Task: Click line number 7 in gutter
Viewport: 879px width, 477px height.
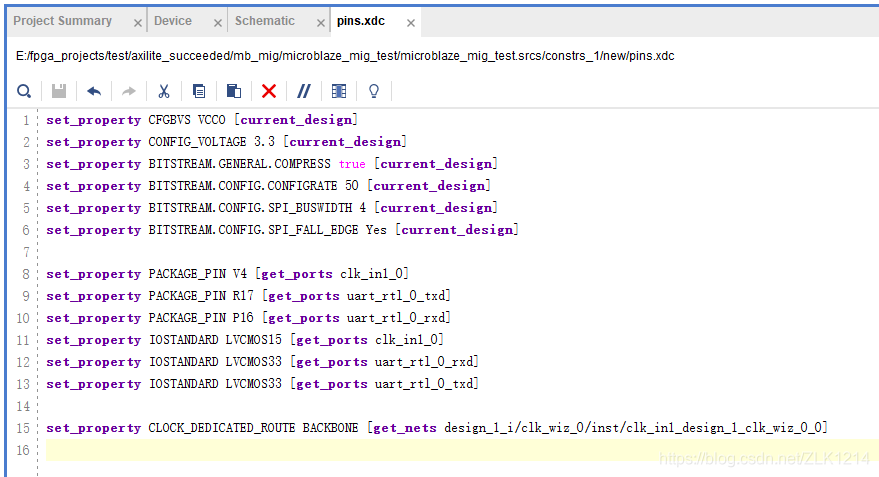Action: (26, 252)
